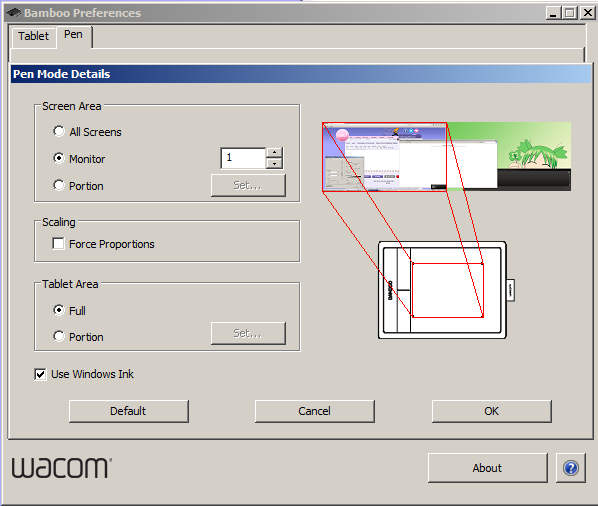Click the monitor preview thumbnail

447,156
